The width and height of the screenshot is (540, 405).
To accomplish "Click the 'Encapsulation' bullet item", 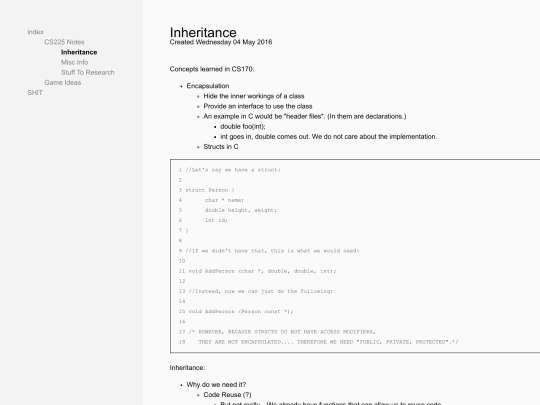I will (208, 86).
